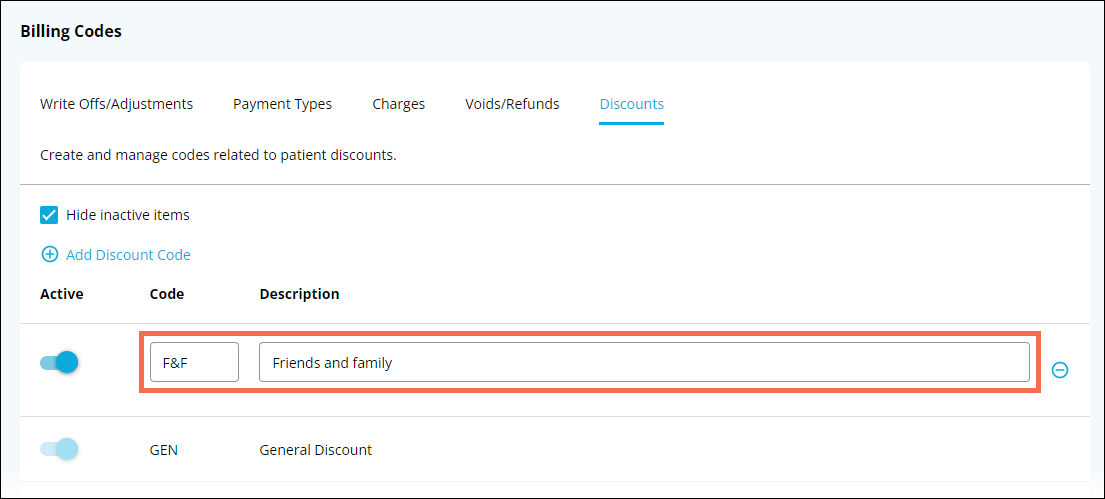The width and height of the screenshot is (1105, 499).
Task: Click the General Discount description
Action: pos(315,450)
